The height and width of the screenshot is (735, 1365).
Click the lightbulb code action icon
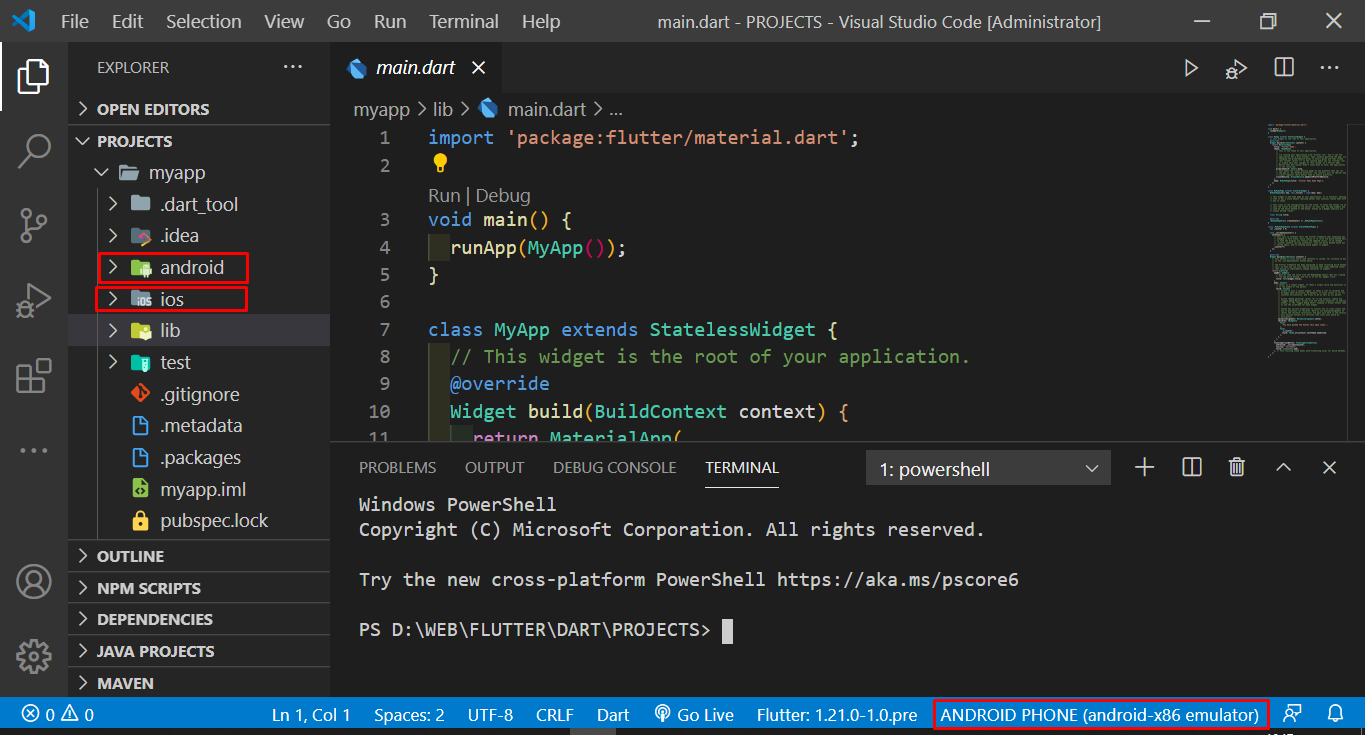click(440, 163)
